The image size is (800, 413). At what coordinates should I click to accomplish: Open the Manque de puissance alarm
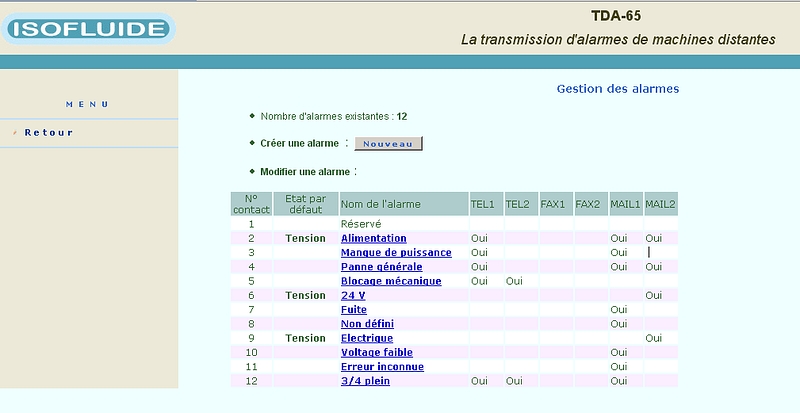(x=396, y=253)
